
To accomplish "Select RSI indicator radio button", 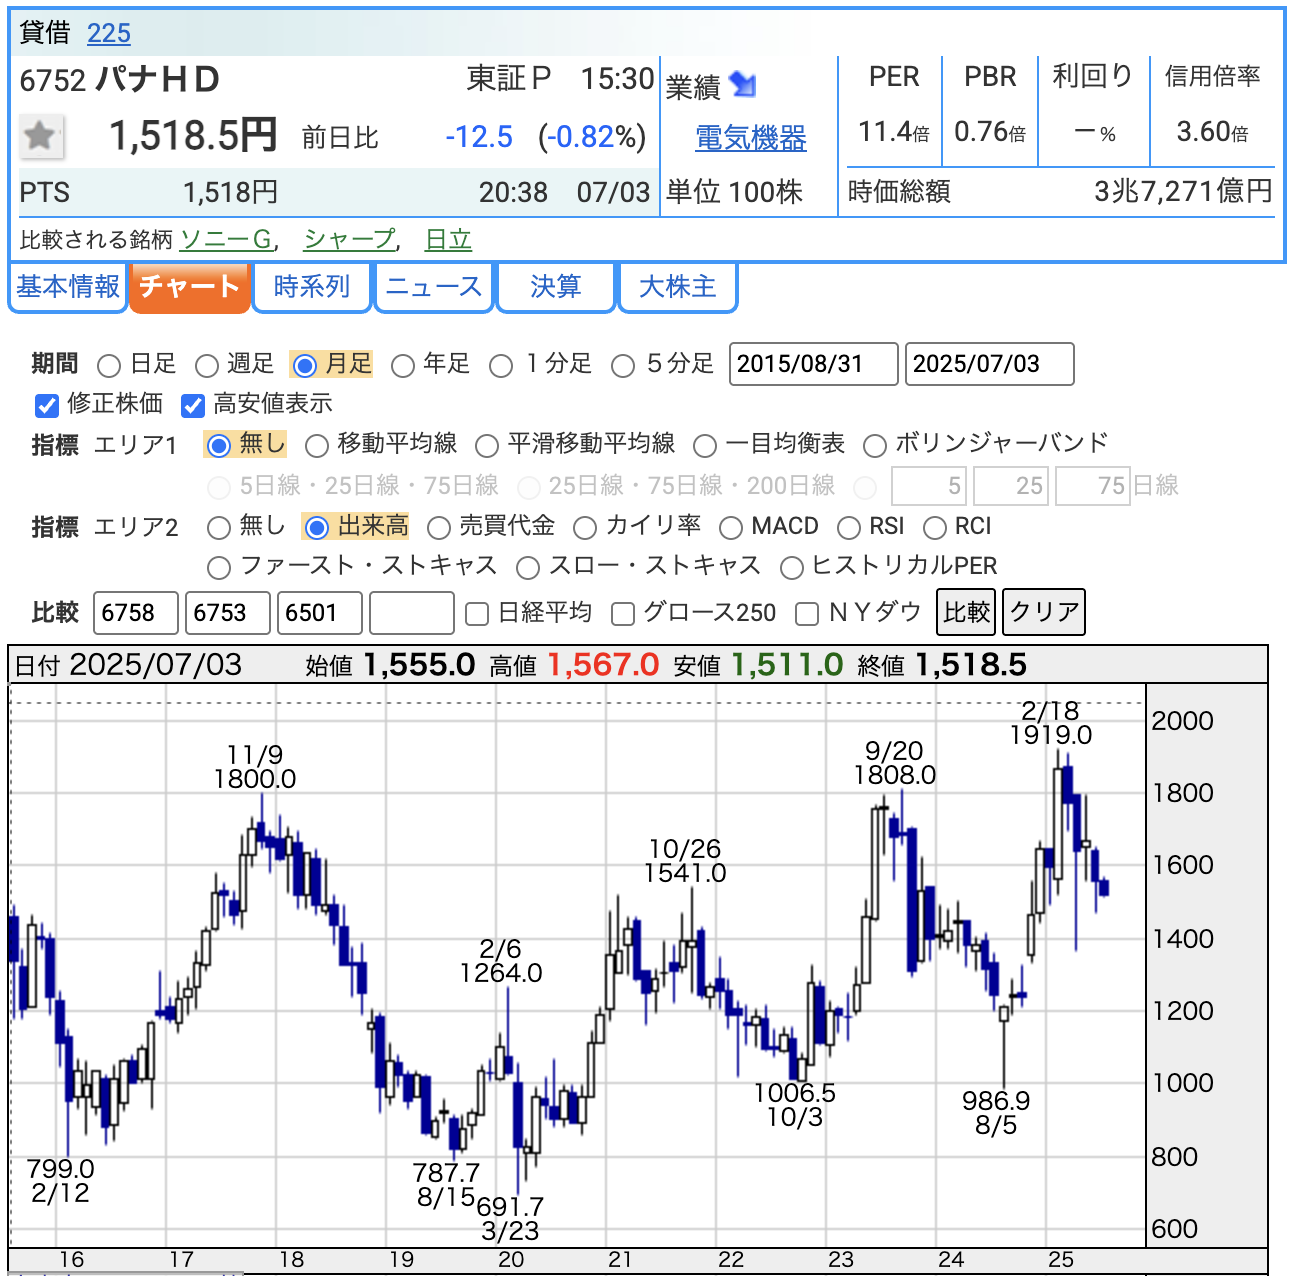I will coord(849,527).
